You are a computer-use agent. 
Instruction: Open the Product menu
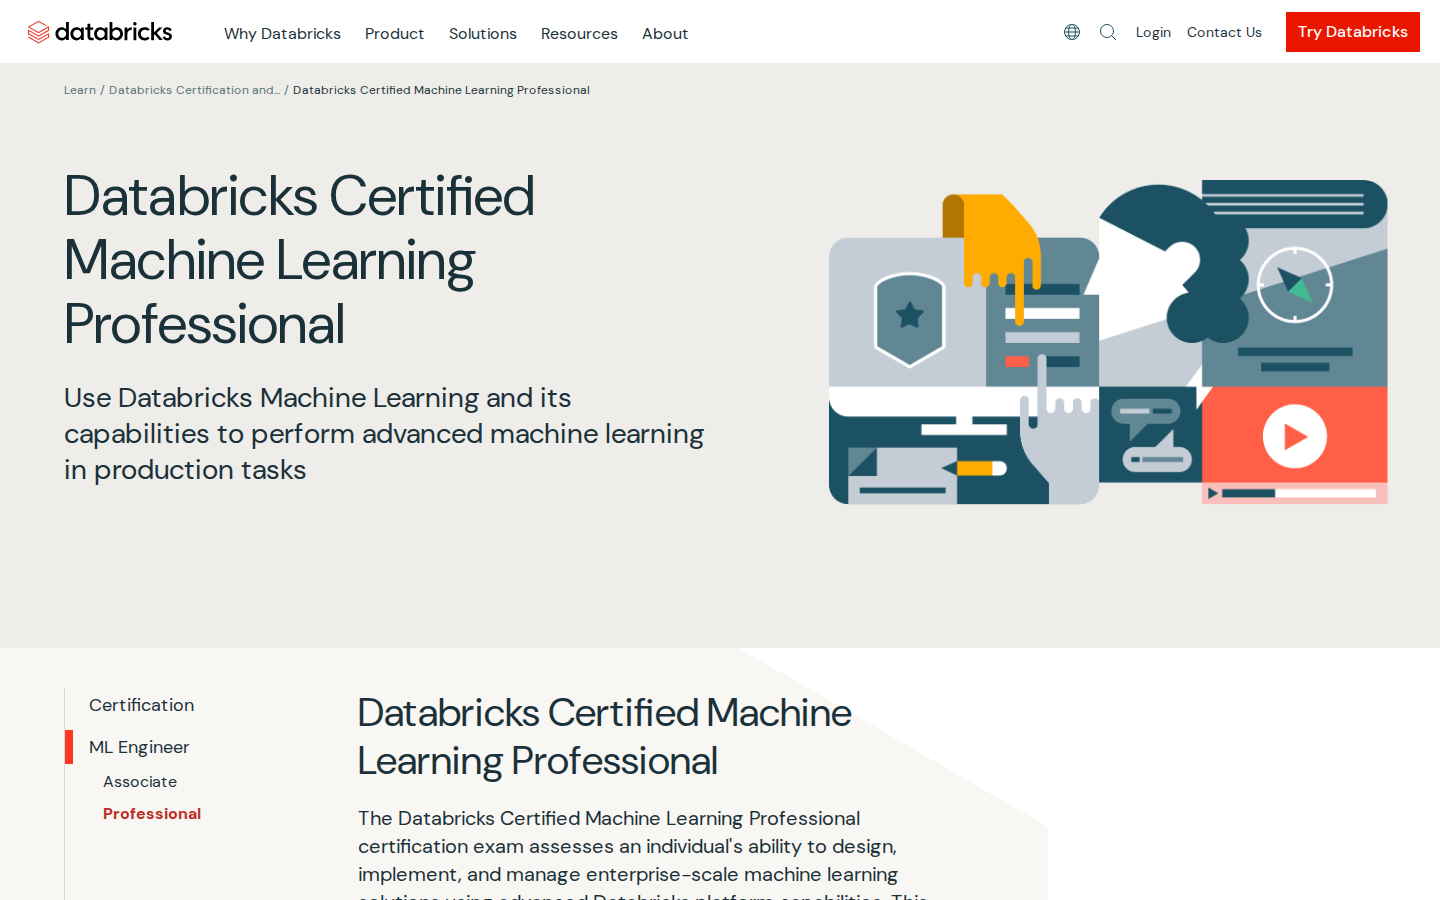[x=394, y=33]
